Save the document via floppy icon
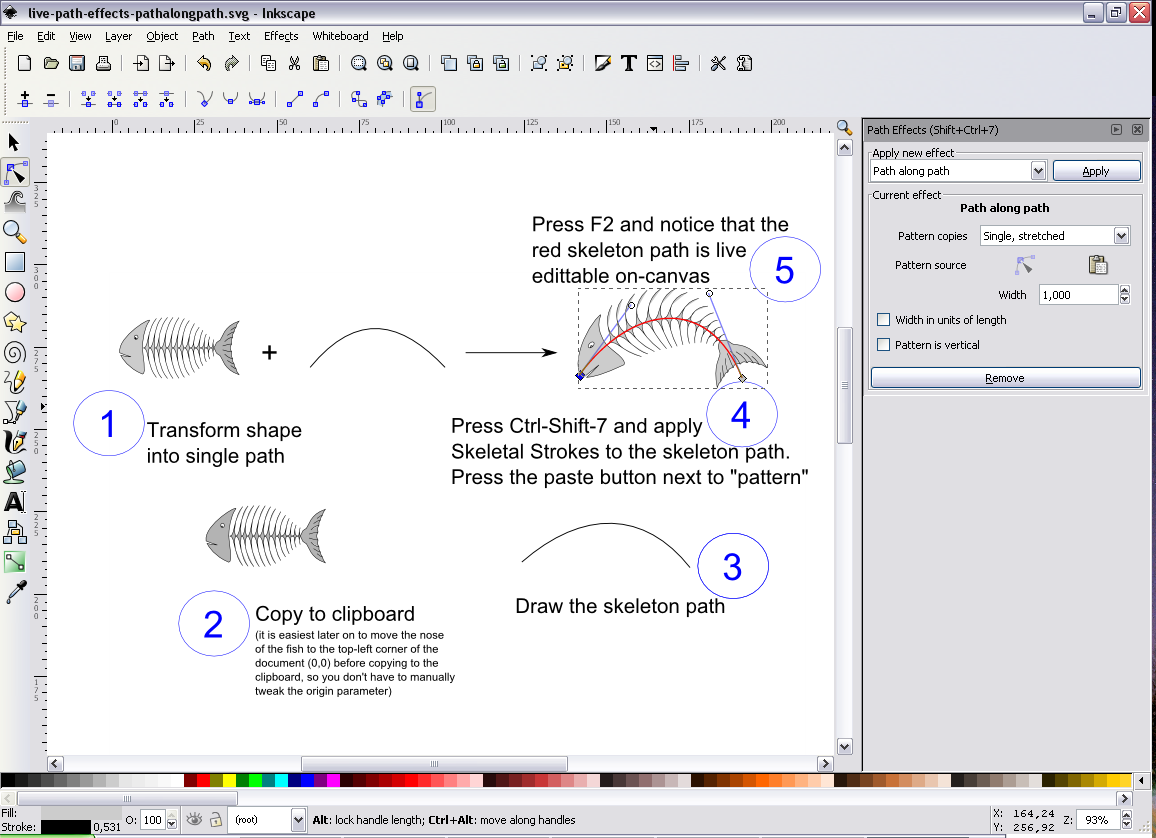1156x838 pixels. click(x=77, y=63)
